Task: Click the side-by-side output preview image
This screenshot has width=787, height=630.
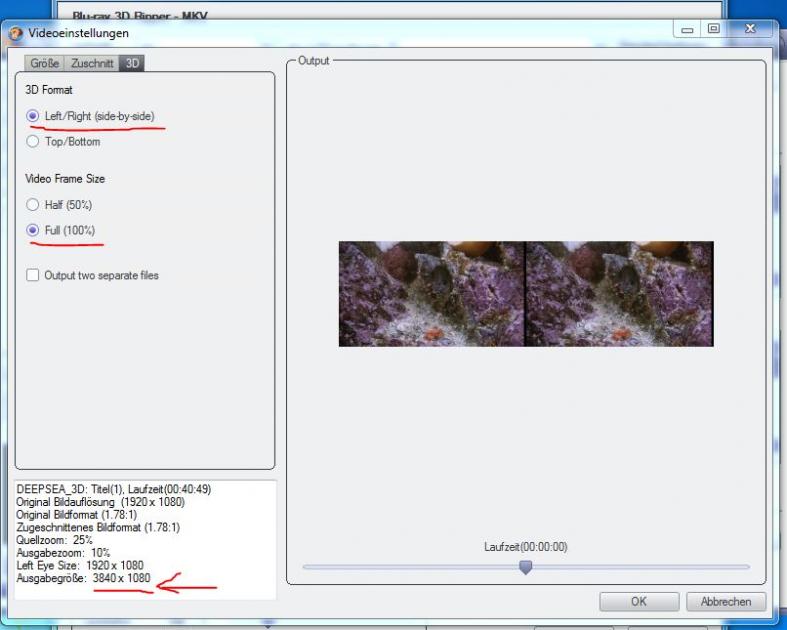Action: tap(526, 294)
